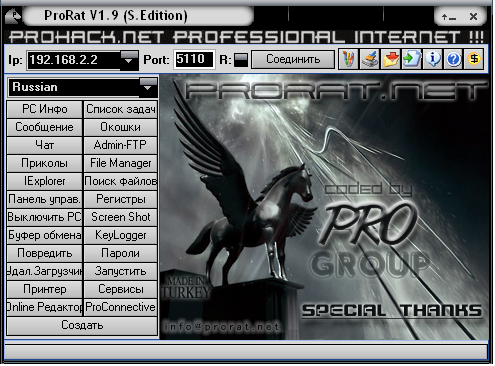This screenshot has height=366, width=495.
Task: Click the envelope with red arrow icon
Action: click(391, 59)
